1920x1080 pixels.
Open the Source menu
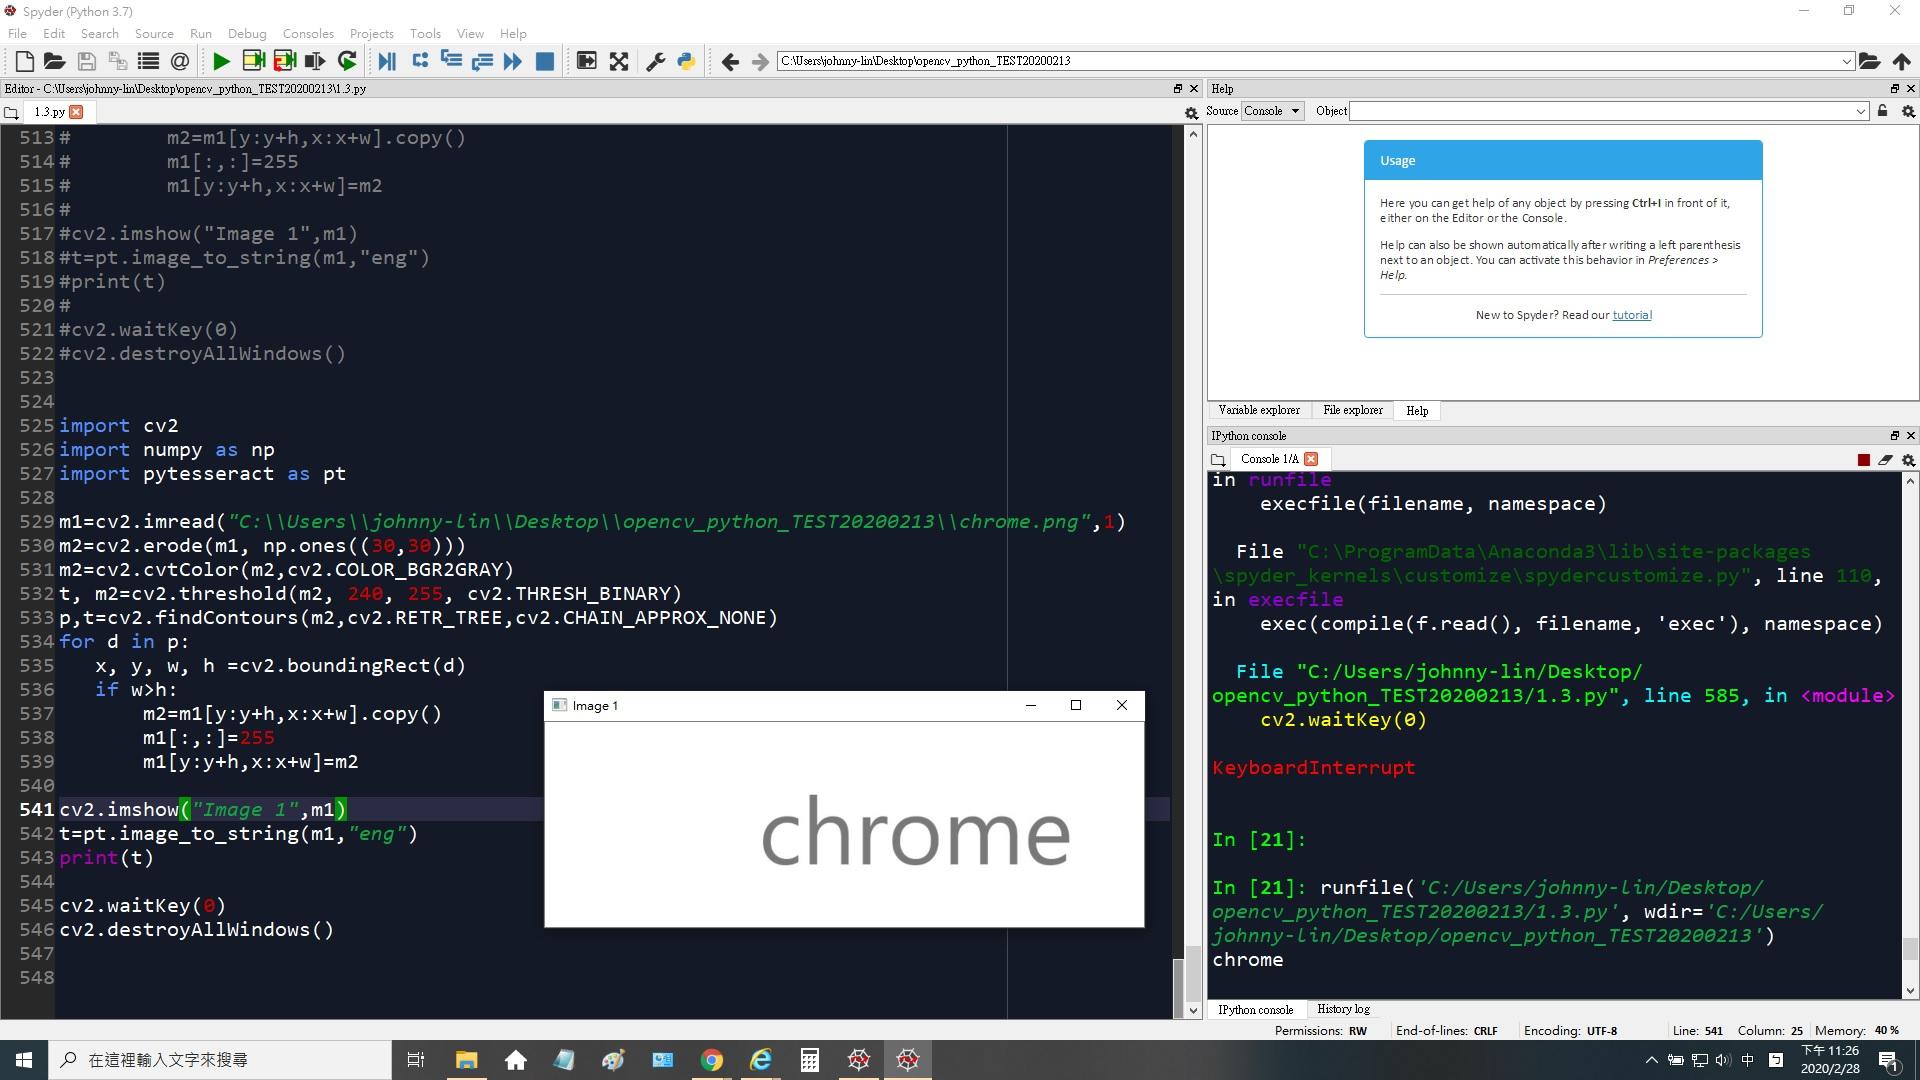154,33
